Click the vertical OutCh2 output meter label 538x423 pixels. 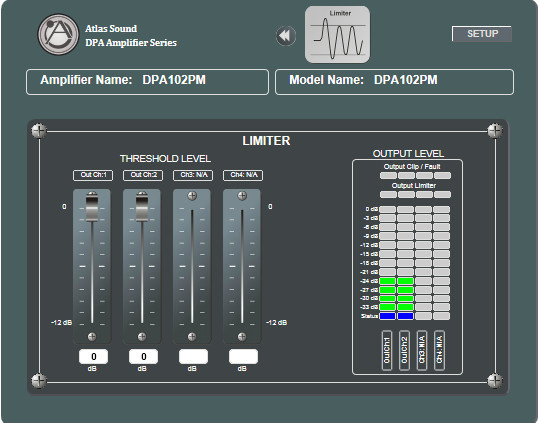pyautogui.click(x=404, y=351)
